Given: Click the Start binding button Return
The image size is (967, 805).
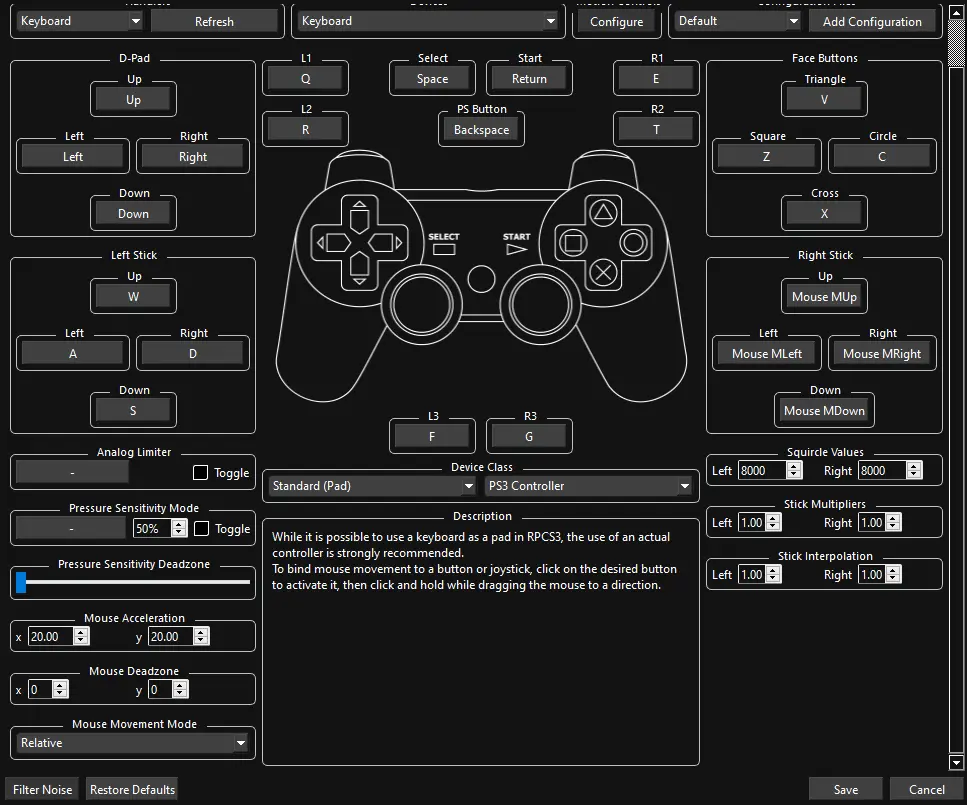Looking at the screenshot, I should point(529,79).
